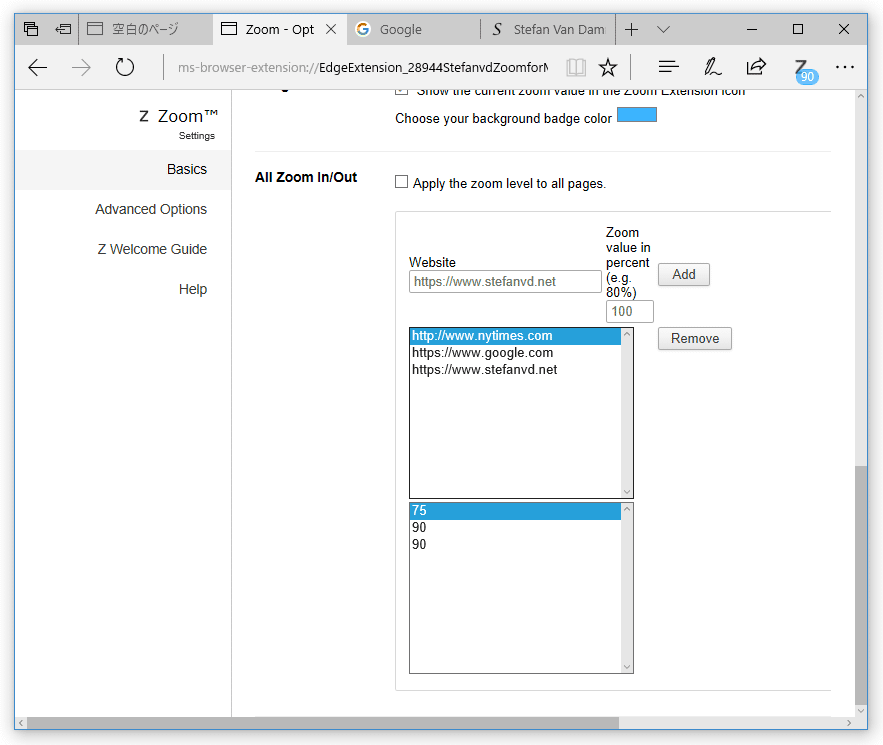Select https://www.google.com in website list
This screenshot has height=745, width=883.
point(515,353)
